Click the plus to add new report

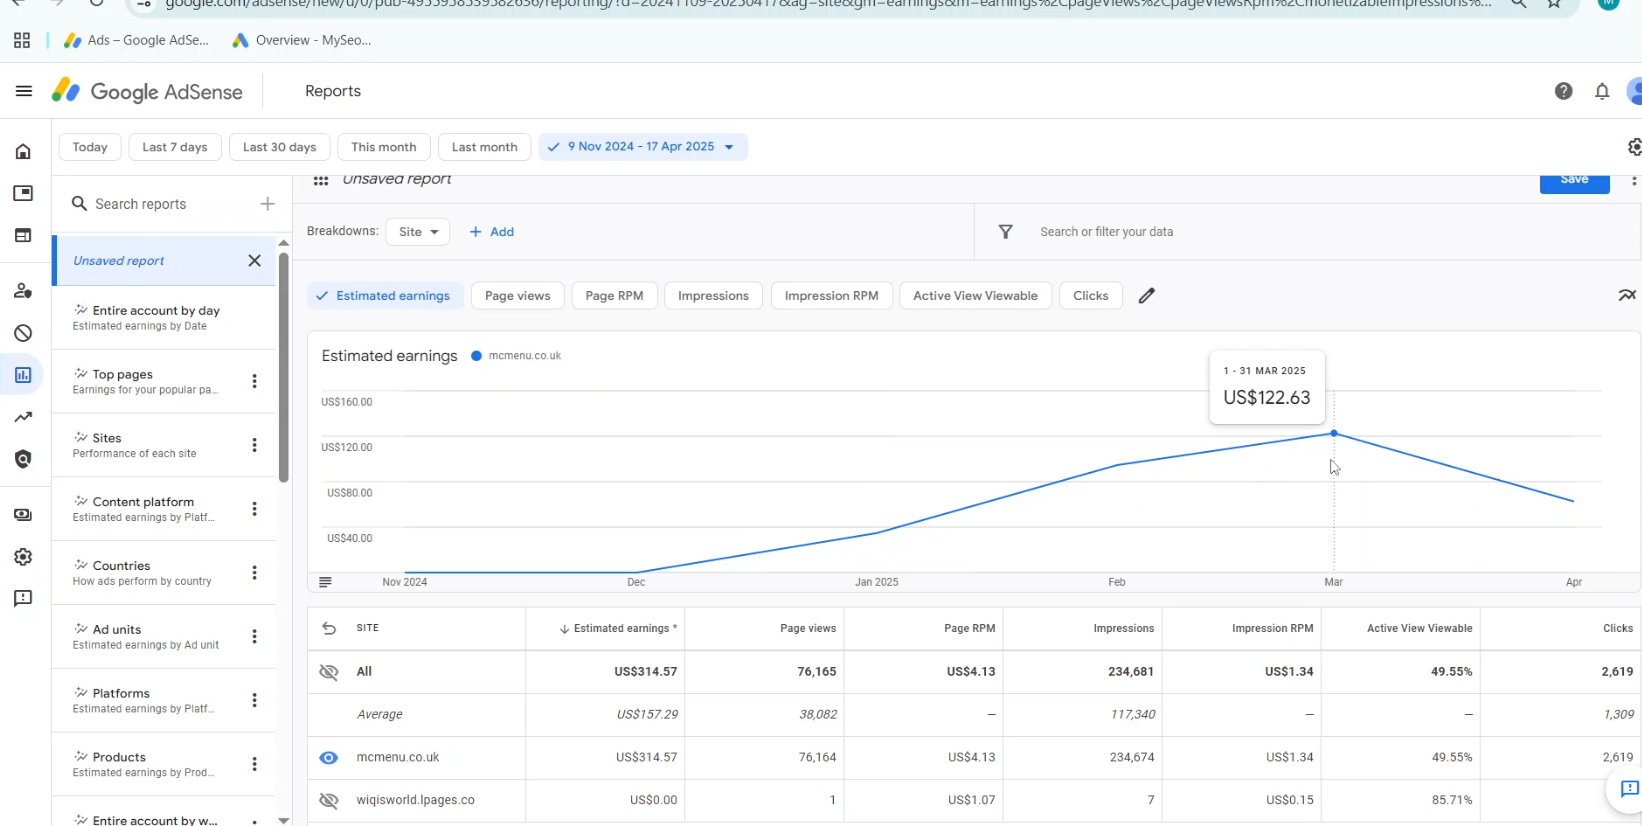(x=267, y=204)
